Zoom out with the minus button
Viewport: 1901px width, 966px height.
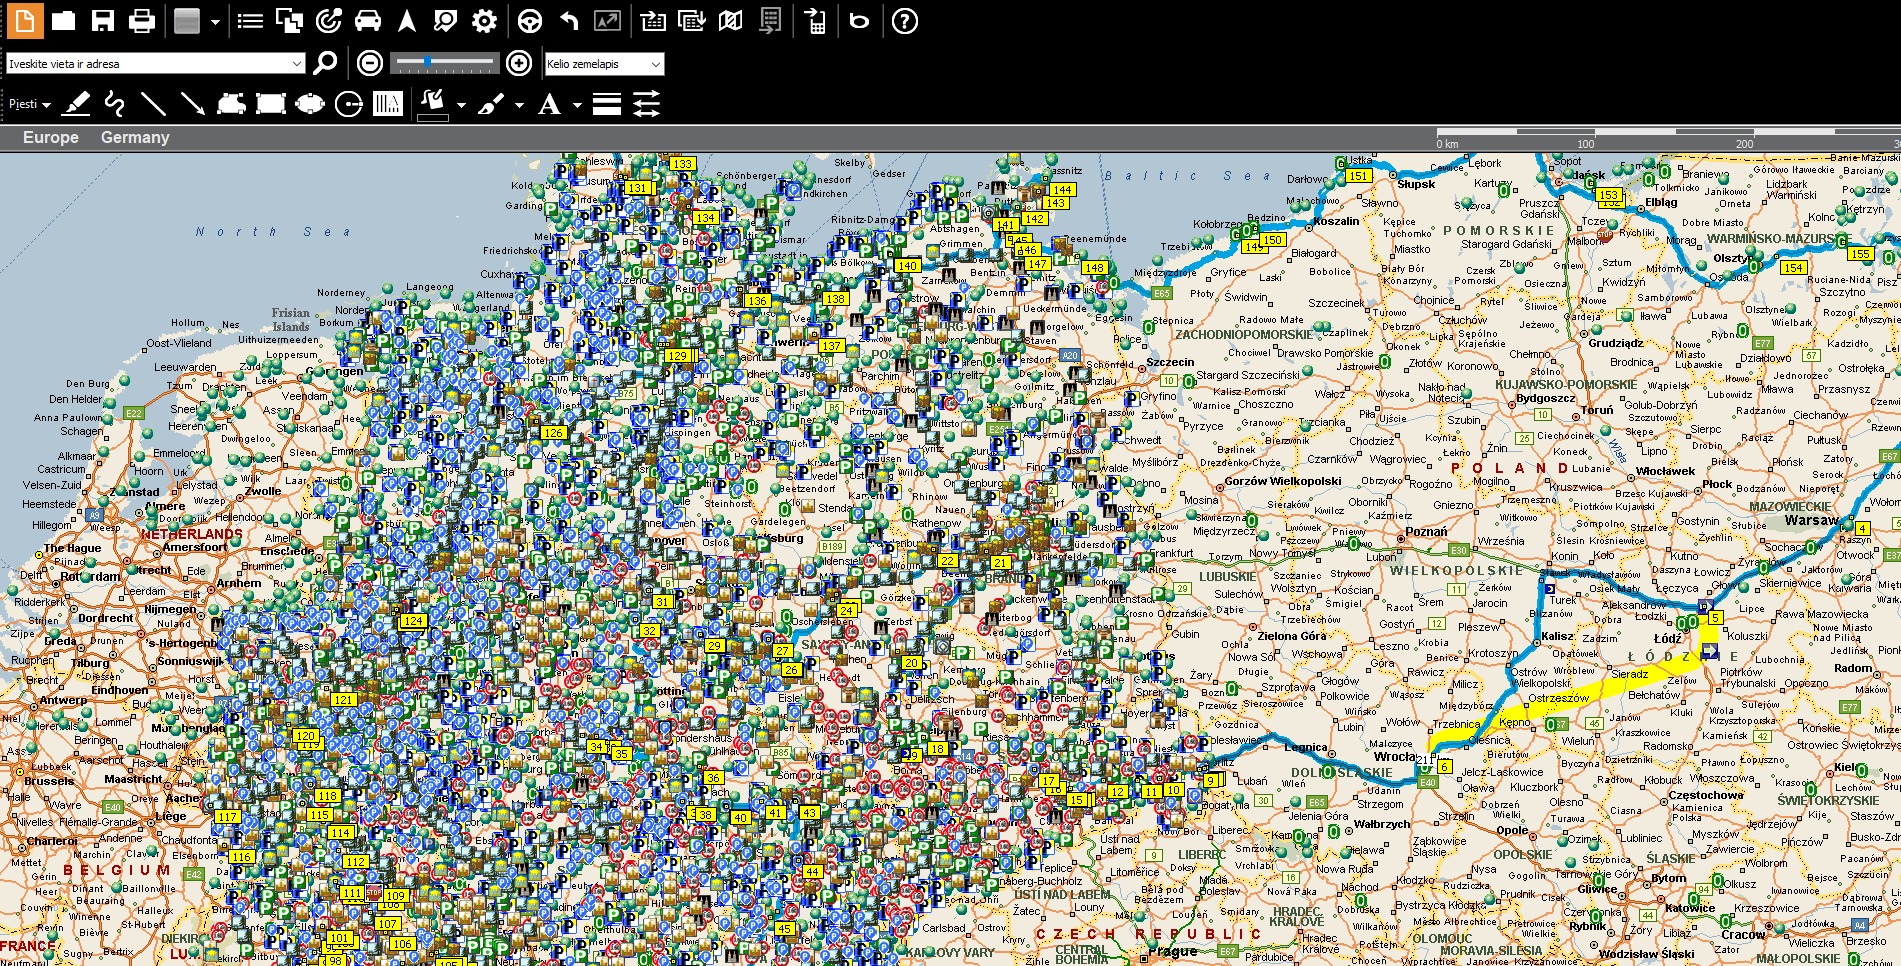[370, 63]
